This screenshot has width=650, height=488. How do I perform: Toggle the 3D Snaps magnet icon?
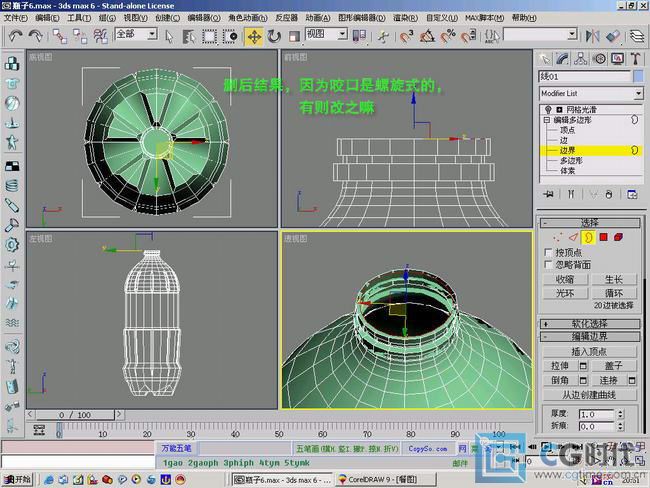click(x=406, y=36)
